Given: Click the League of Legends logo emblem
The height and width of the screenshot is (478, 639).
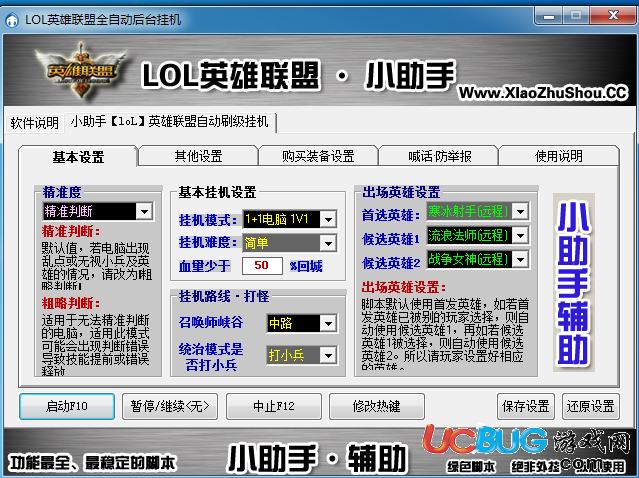Looking at the screenshot, I should click(81, 71).
